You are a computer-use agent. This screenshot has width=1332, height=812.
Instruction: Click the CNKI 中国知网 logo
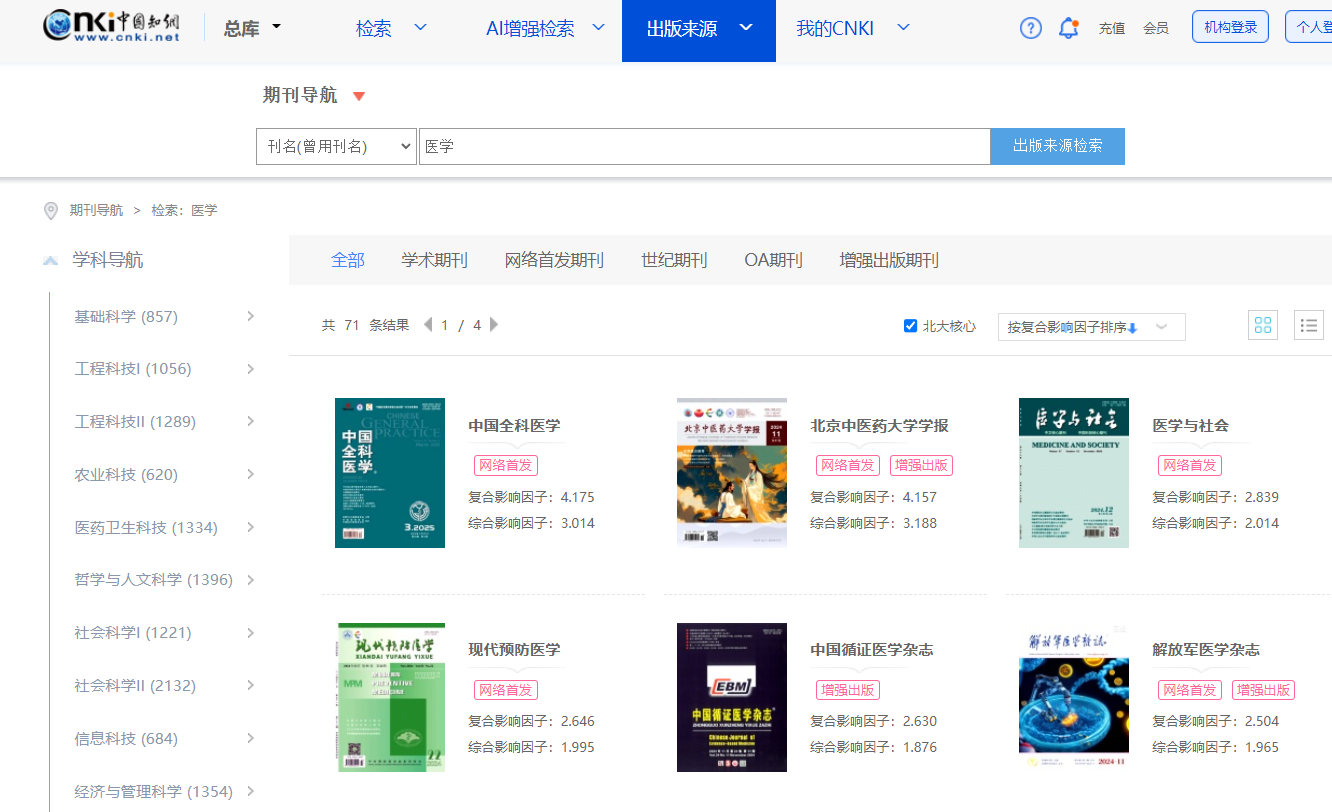[110, 27]
